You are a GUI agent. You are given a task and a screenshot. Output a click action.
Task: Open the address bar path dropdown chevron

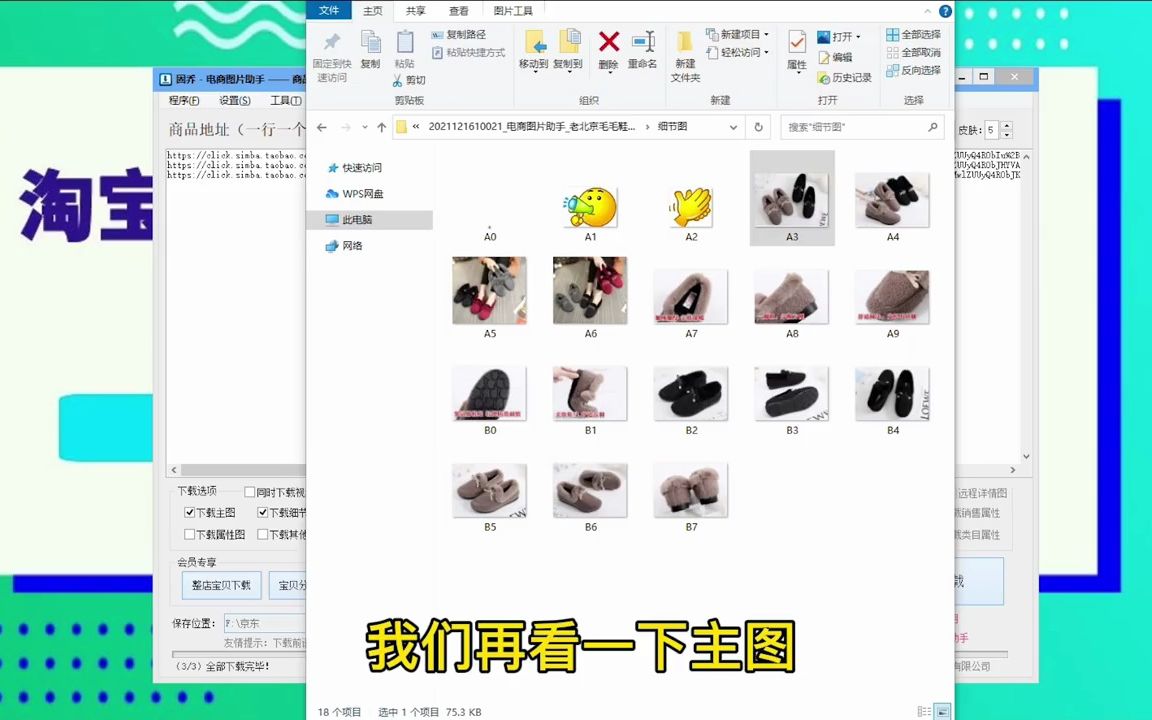733,127
